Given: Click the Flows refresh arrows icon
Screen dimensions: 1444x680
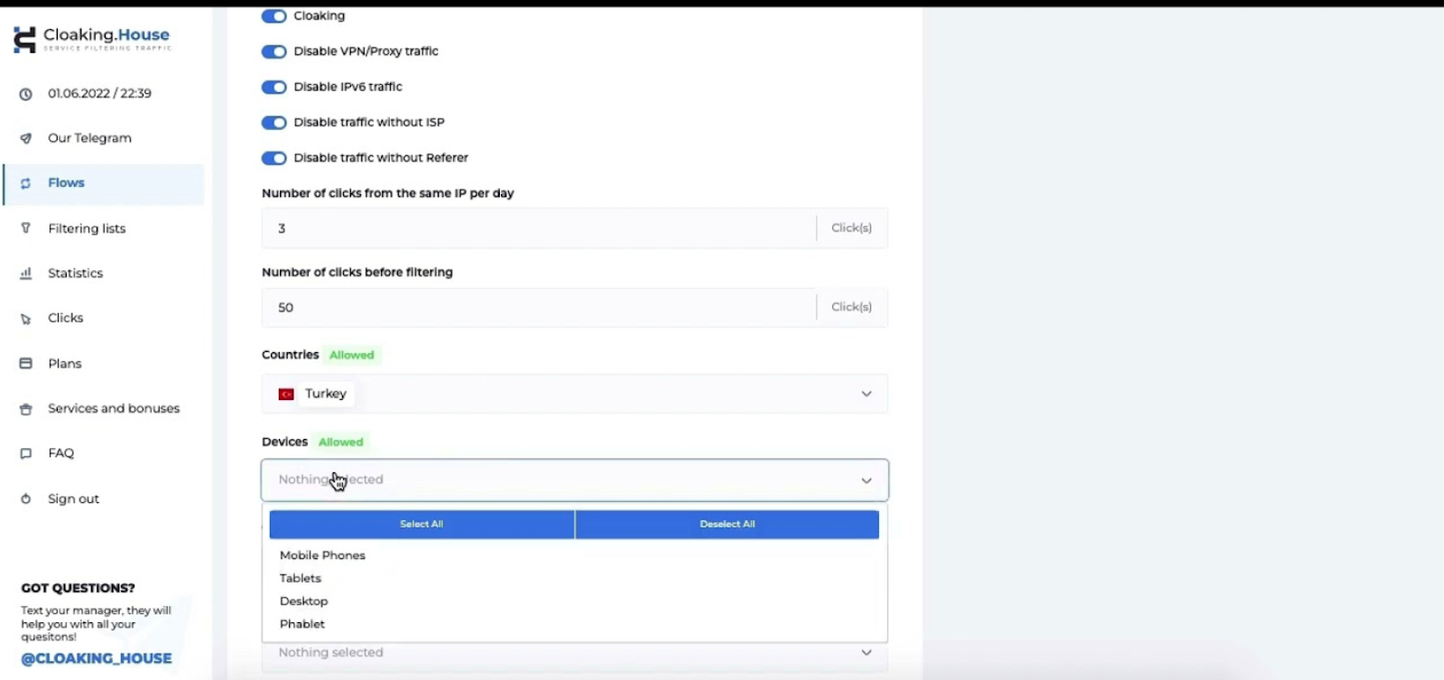Looking at the screenshot, I should (26, 183).
